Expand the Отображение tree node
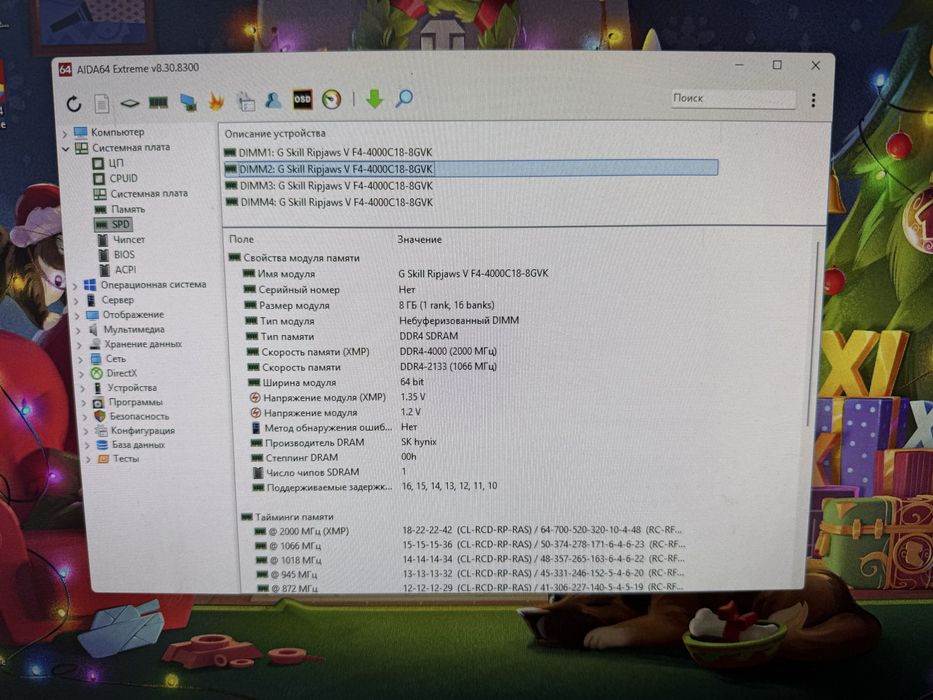 [x=77, y=315]
